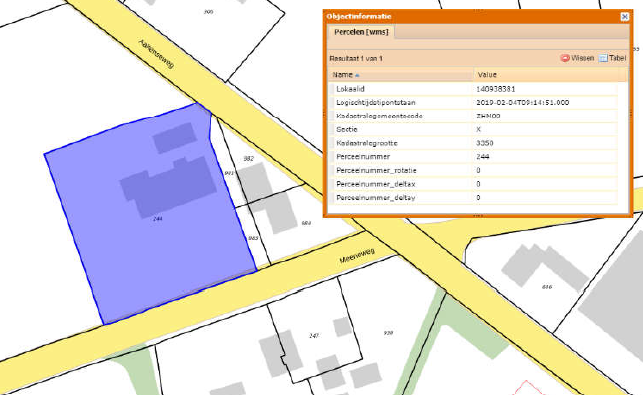The width and height of the screenshot is (643, 395).
Task: Click the Perceelnummer row in table
Action: click(473, 157)
